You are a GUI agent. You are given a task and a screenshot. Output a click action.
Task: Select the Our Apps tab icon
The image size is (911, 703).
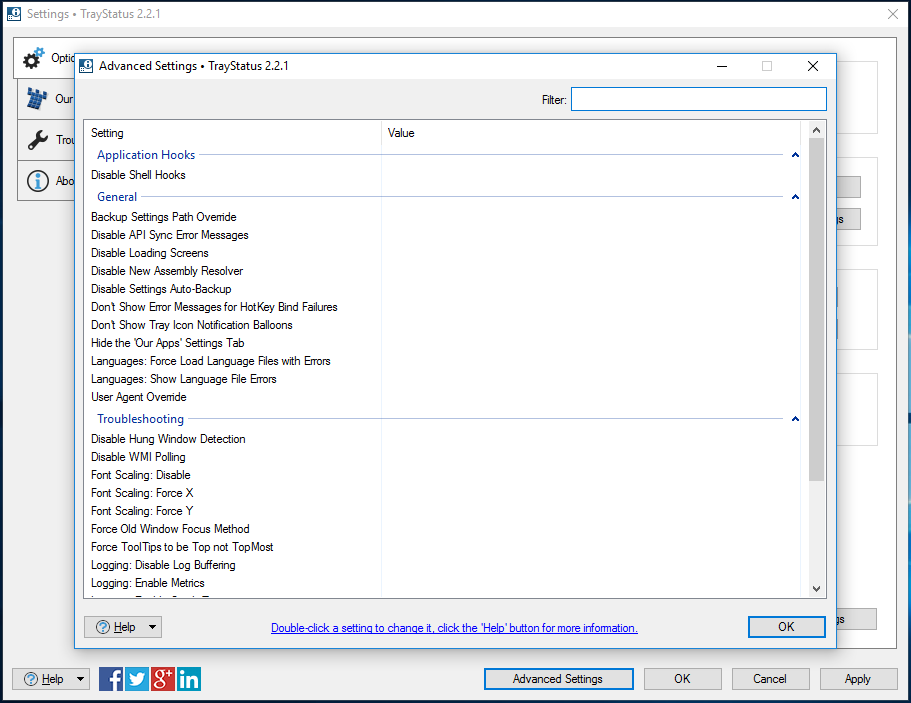coord(37,99)
